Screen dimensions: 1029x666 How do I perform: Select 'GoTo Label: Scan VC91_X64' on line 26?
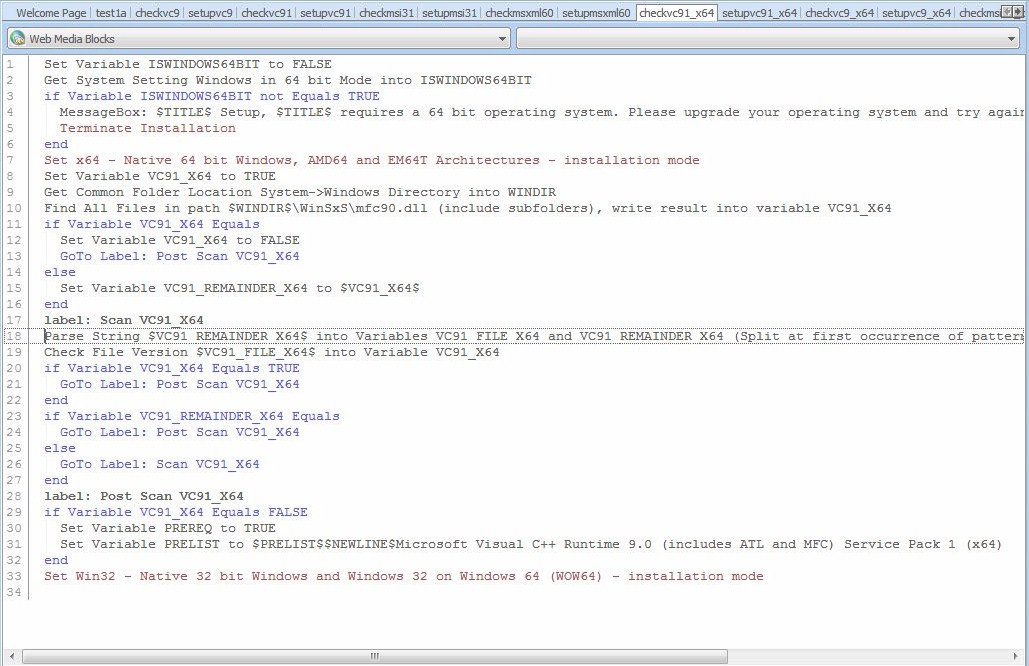pos(159,465)
